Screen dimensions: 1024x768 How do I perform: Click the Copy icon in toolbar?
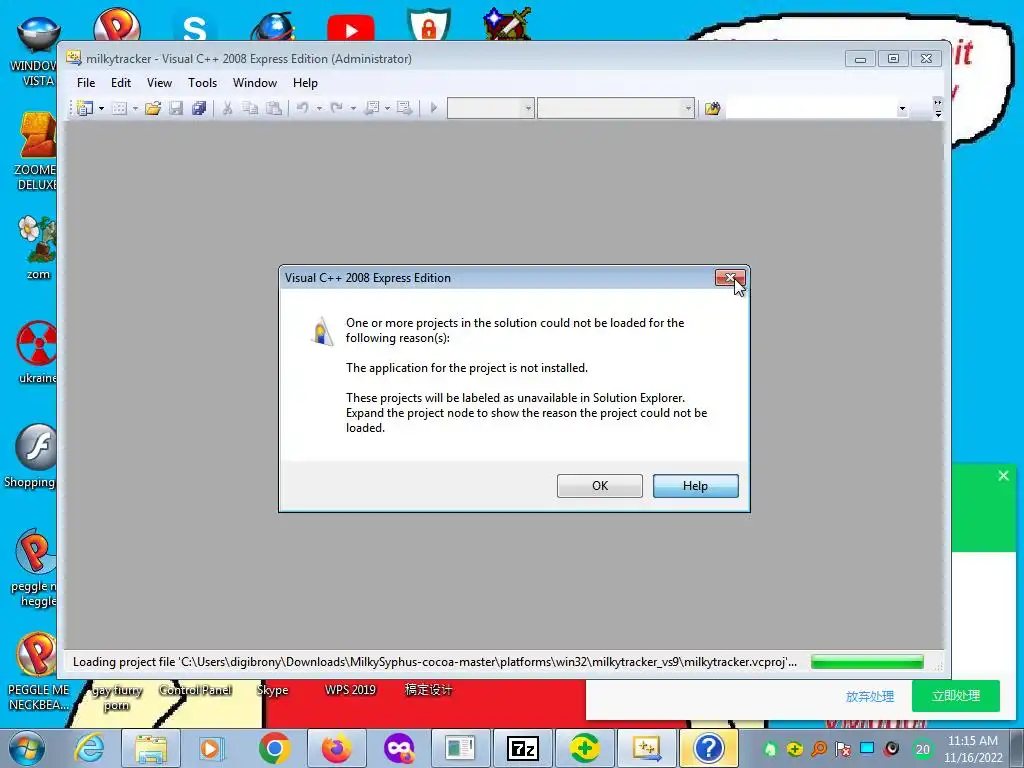coord(250,108)
